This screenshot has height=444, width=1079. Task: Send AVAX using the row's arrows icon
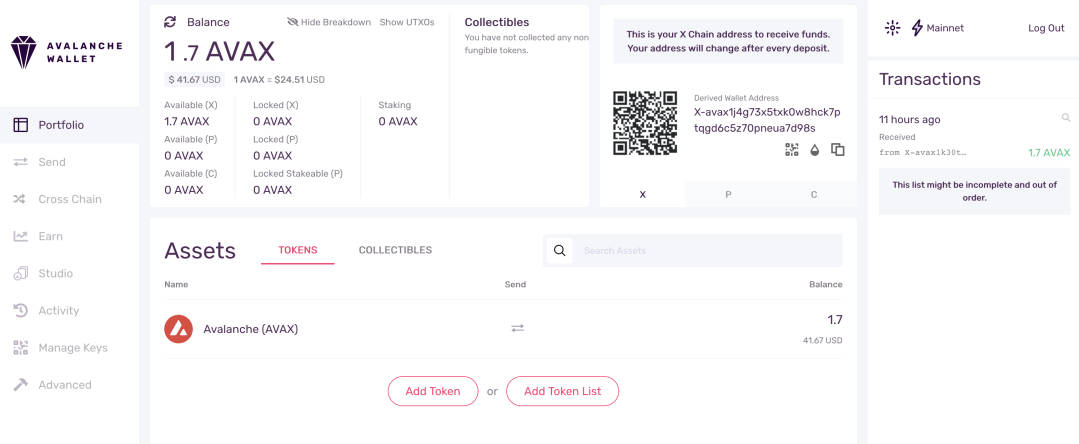(517, 329)
